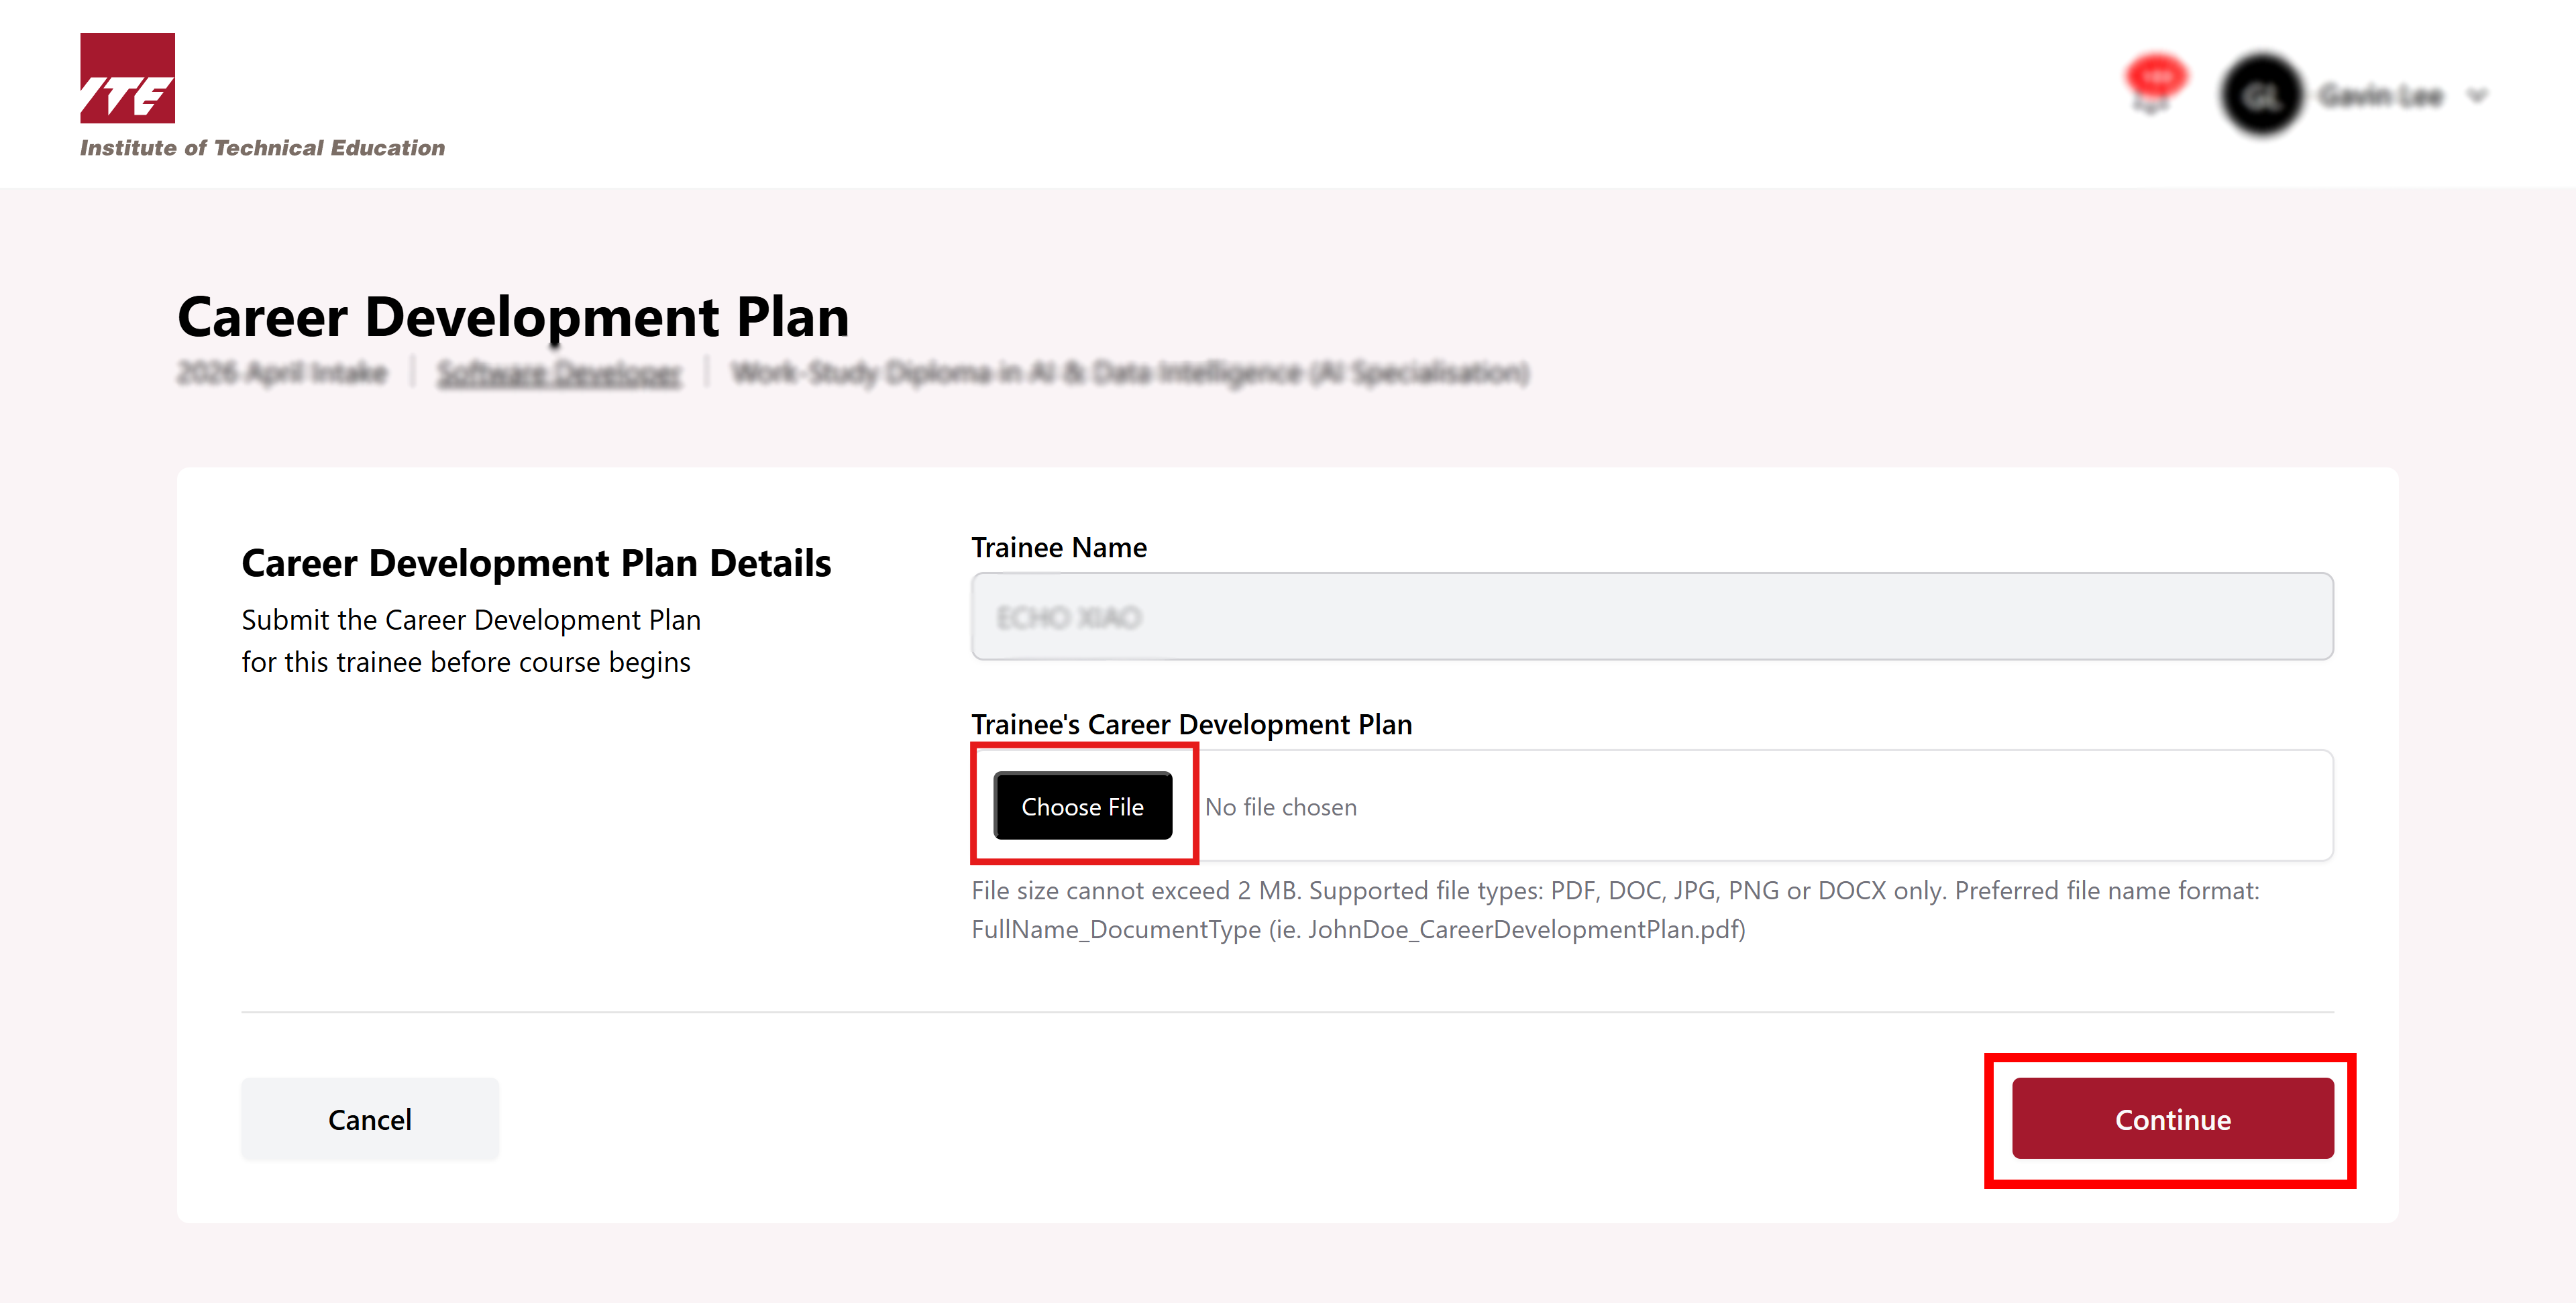
Task: Click the Trainee Name field label
Action: (x=1059, y=548)
